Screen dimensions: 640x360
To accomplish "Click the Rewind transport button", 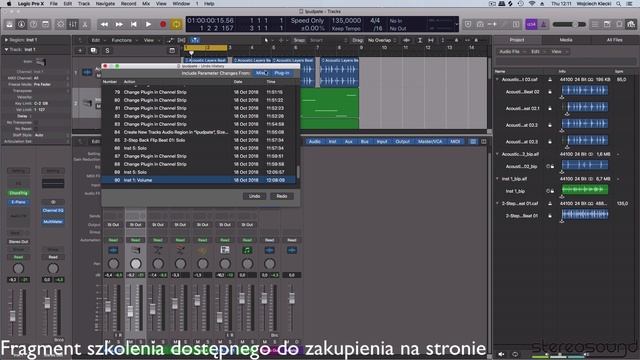I will click(x=104, y=24).
